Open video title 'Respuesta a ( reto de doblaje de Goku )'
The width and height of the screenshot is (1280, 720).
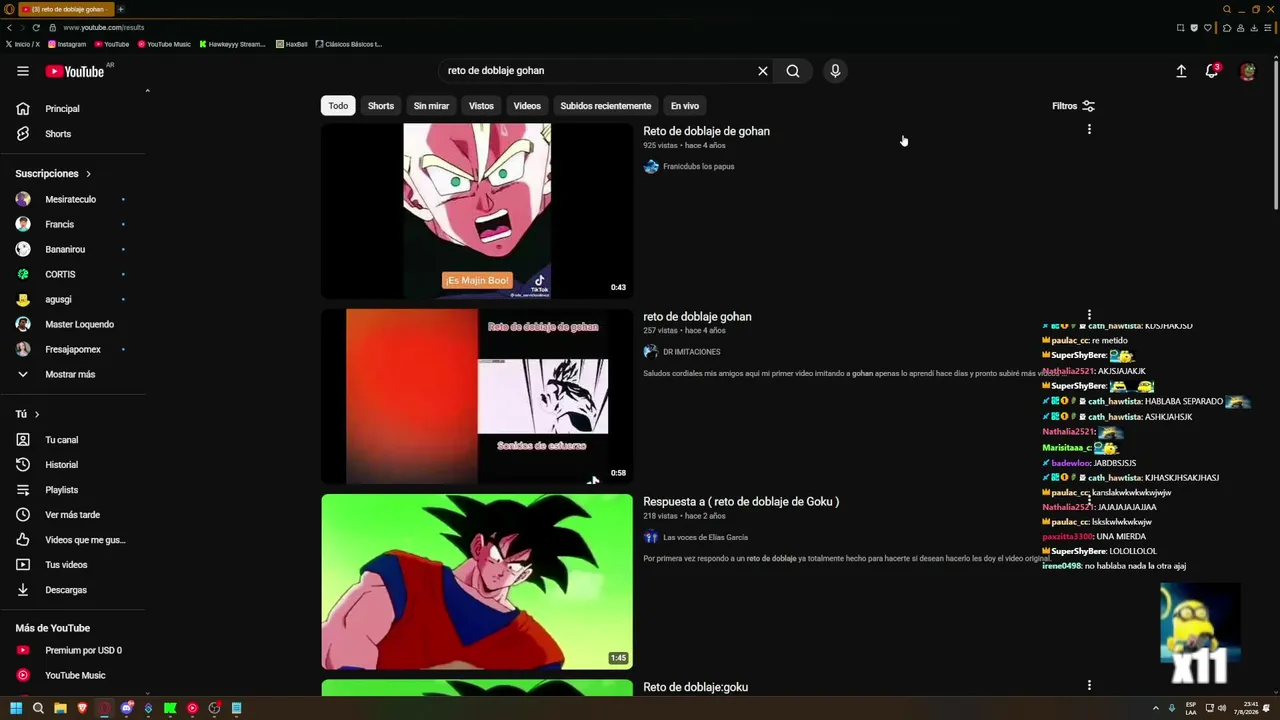[741, 502]
